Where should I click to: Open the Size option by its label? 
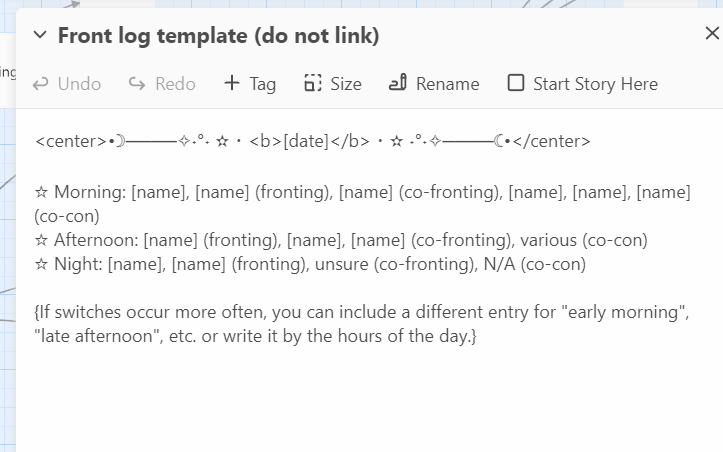346,84
